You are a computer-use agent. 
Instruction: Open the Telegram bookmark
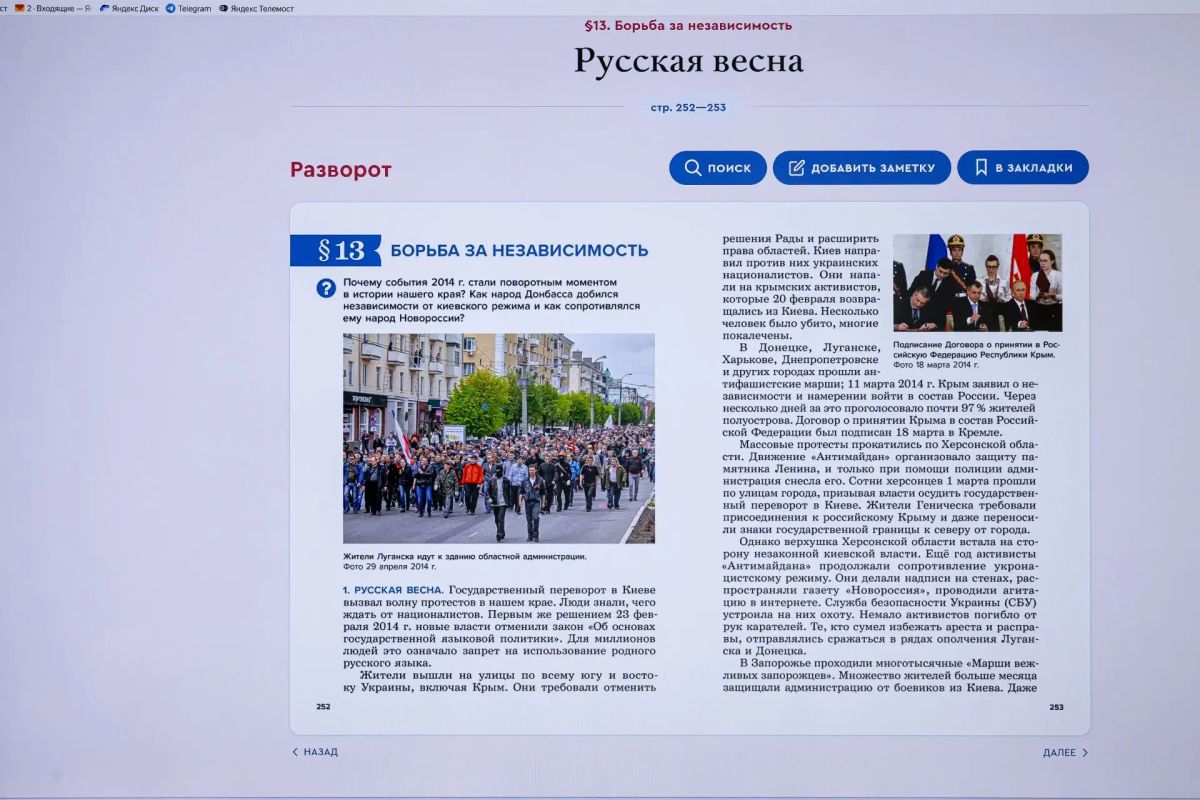coord(189,8)
